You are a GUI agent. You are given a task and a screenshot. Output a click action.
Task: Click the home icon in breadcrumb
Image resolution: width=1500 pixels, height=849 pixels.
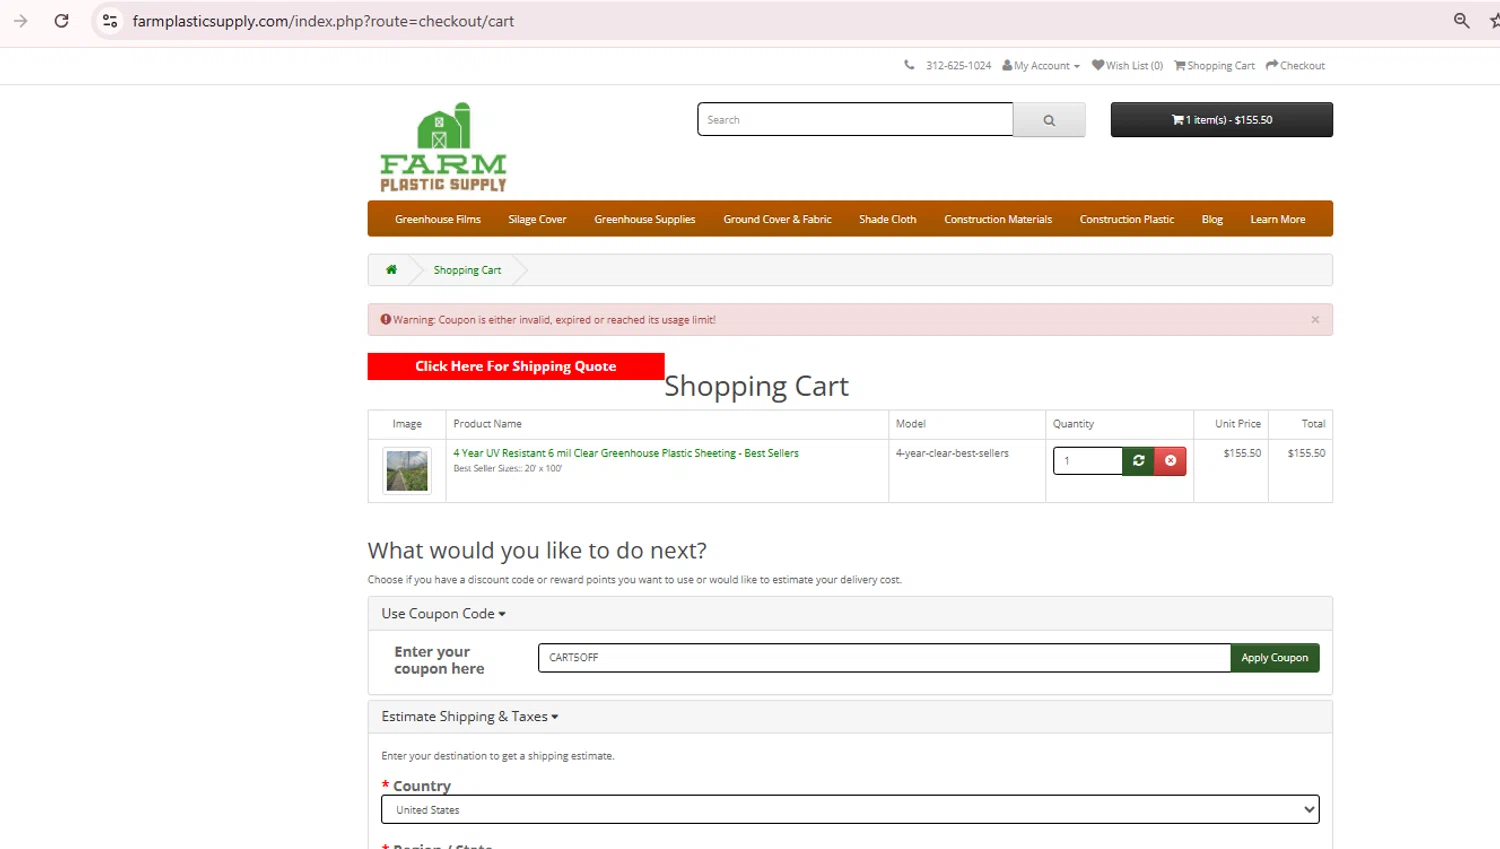coord(391,270)
